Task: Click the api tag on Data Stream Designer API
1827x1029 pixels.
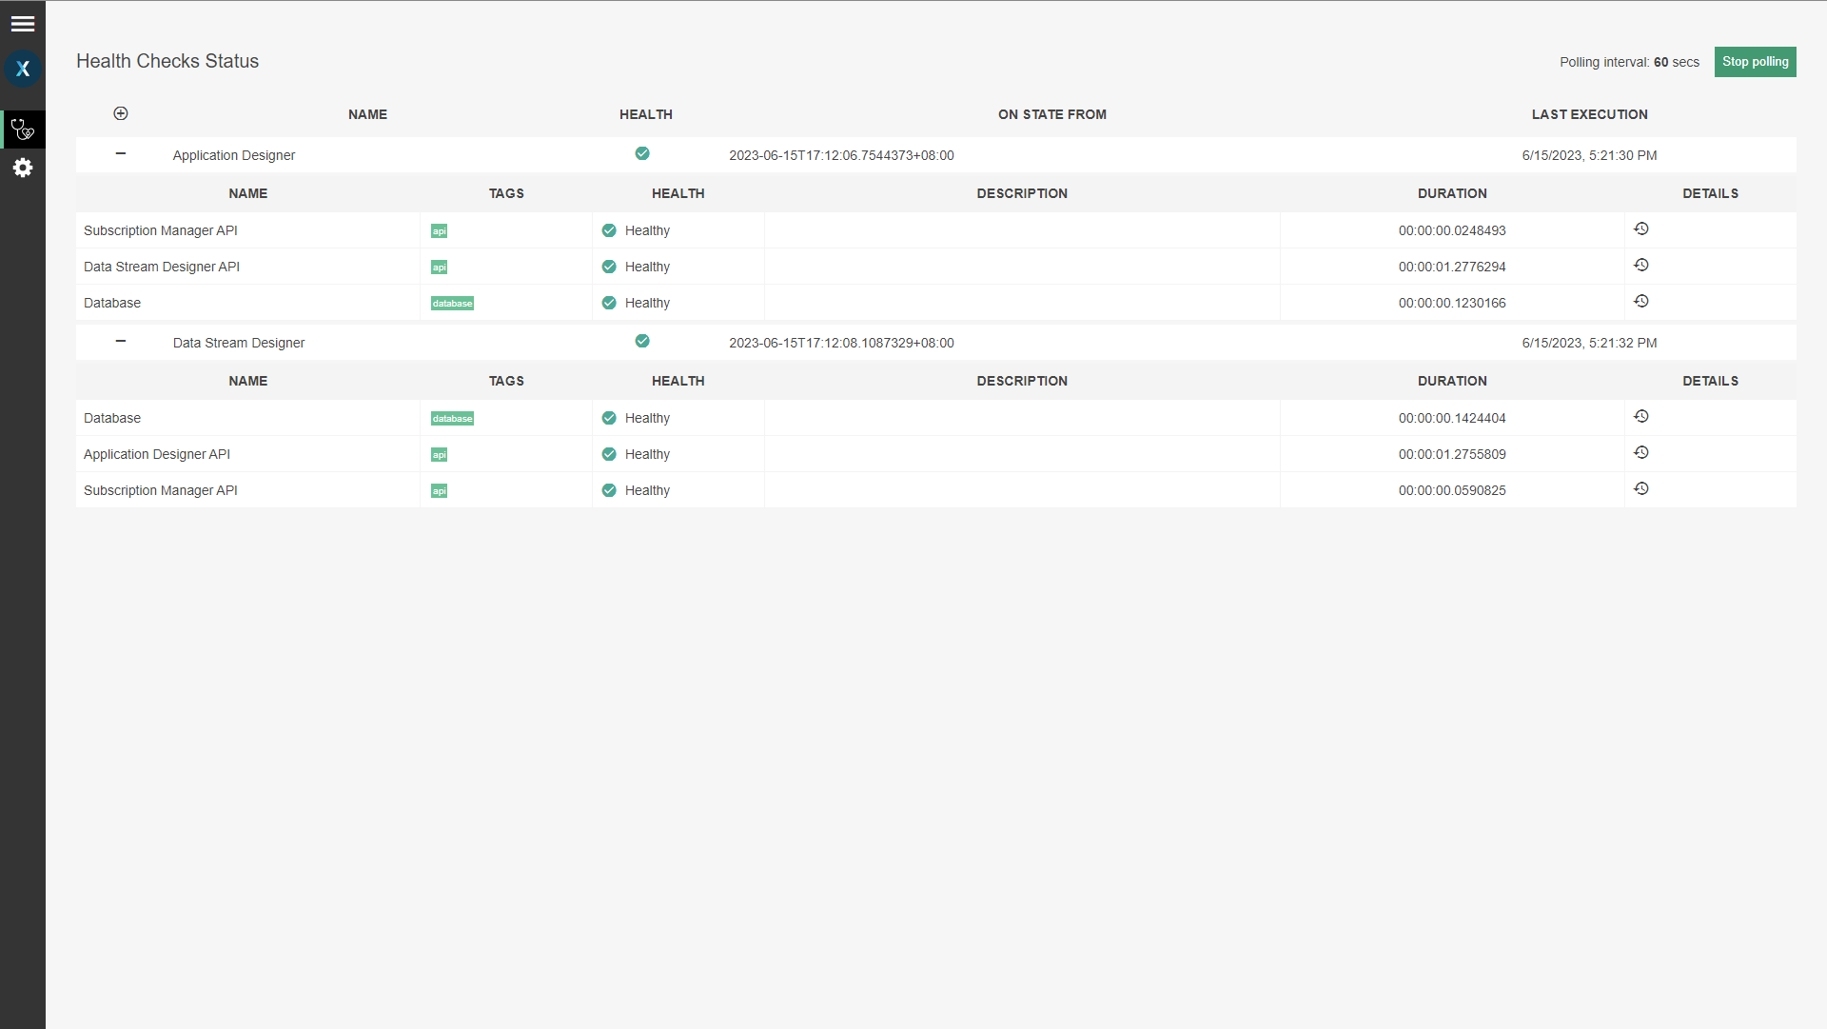Action: 438,267
